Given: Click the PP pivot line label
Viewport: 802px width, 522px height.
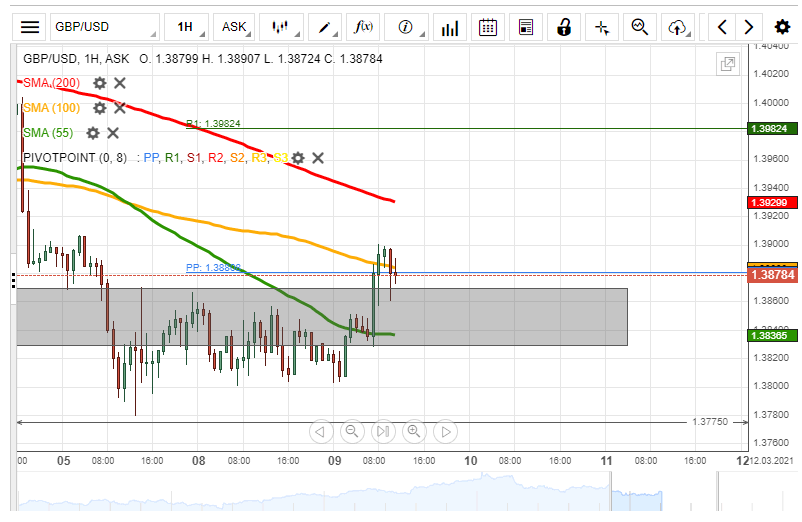Looking at the screenshot, I should (213, 267).
